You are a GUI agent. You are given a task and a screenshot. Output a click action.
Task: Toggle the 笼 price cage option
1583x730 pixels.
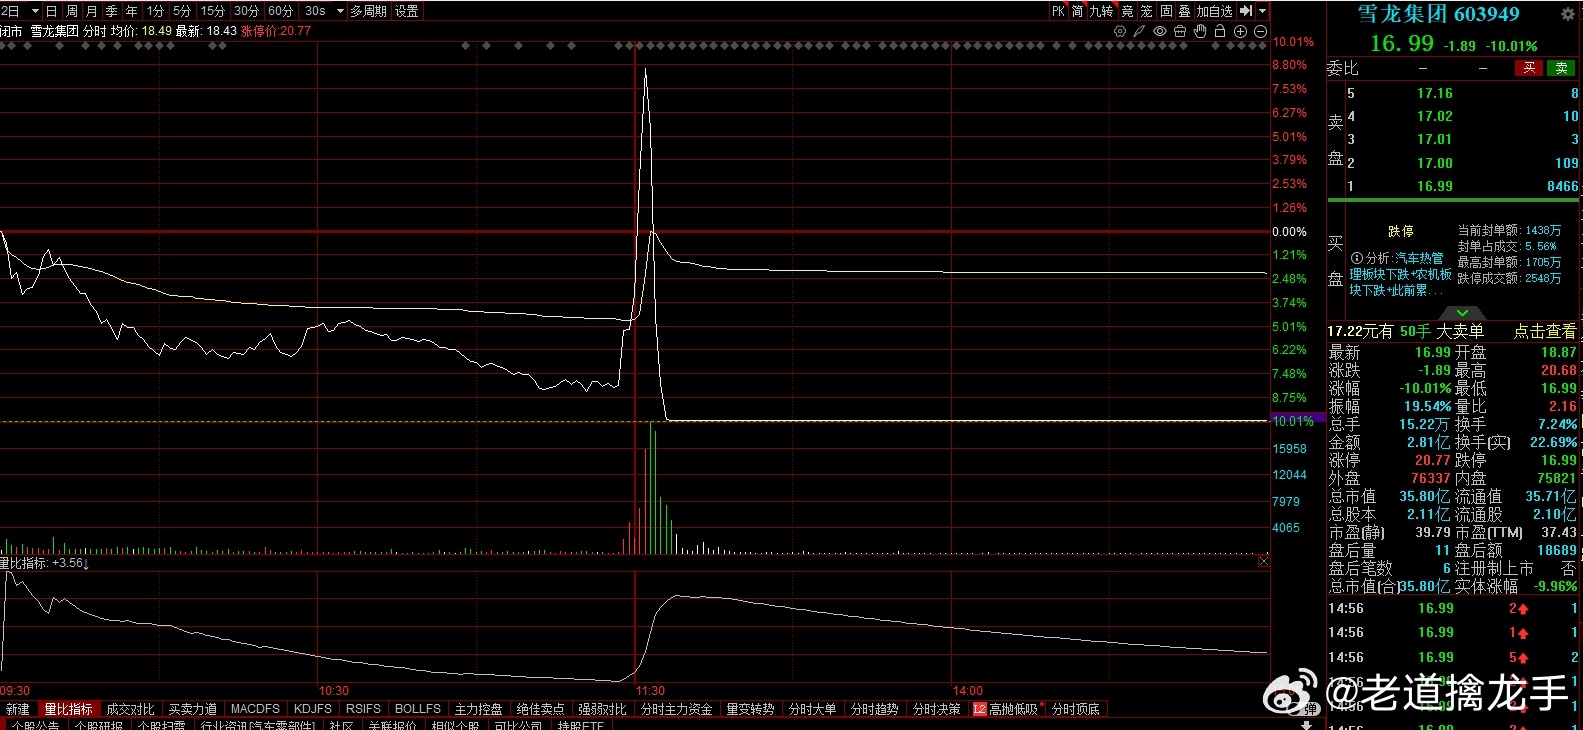click(1146, 11)
